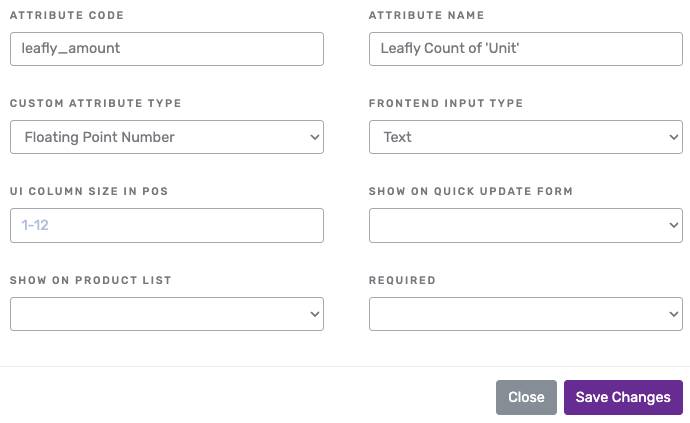Click the CUSTOM ATTRIBUTE TYPE label
Screen dimensions: 690x423
point(95,103)
